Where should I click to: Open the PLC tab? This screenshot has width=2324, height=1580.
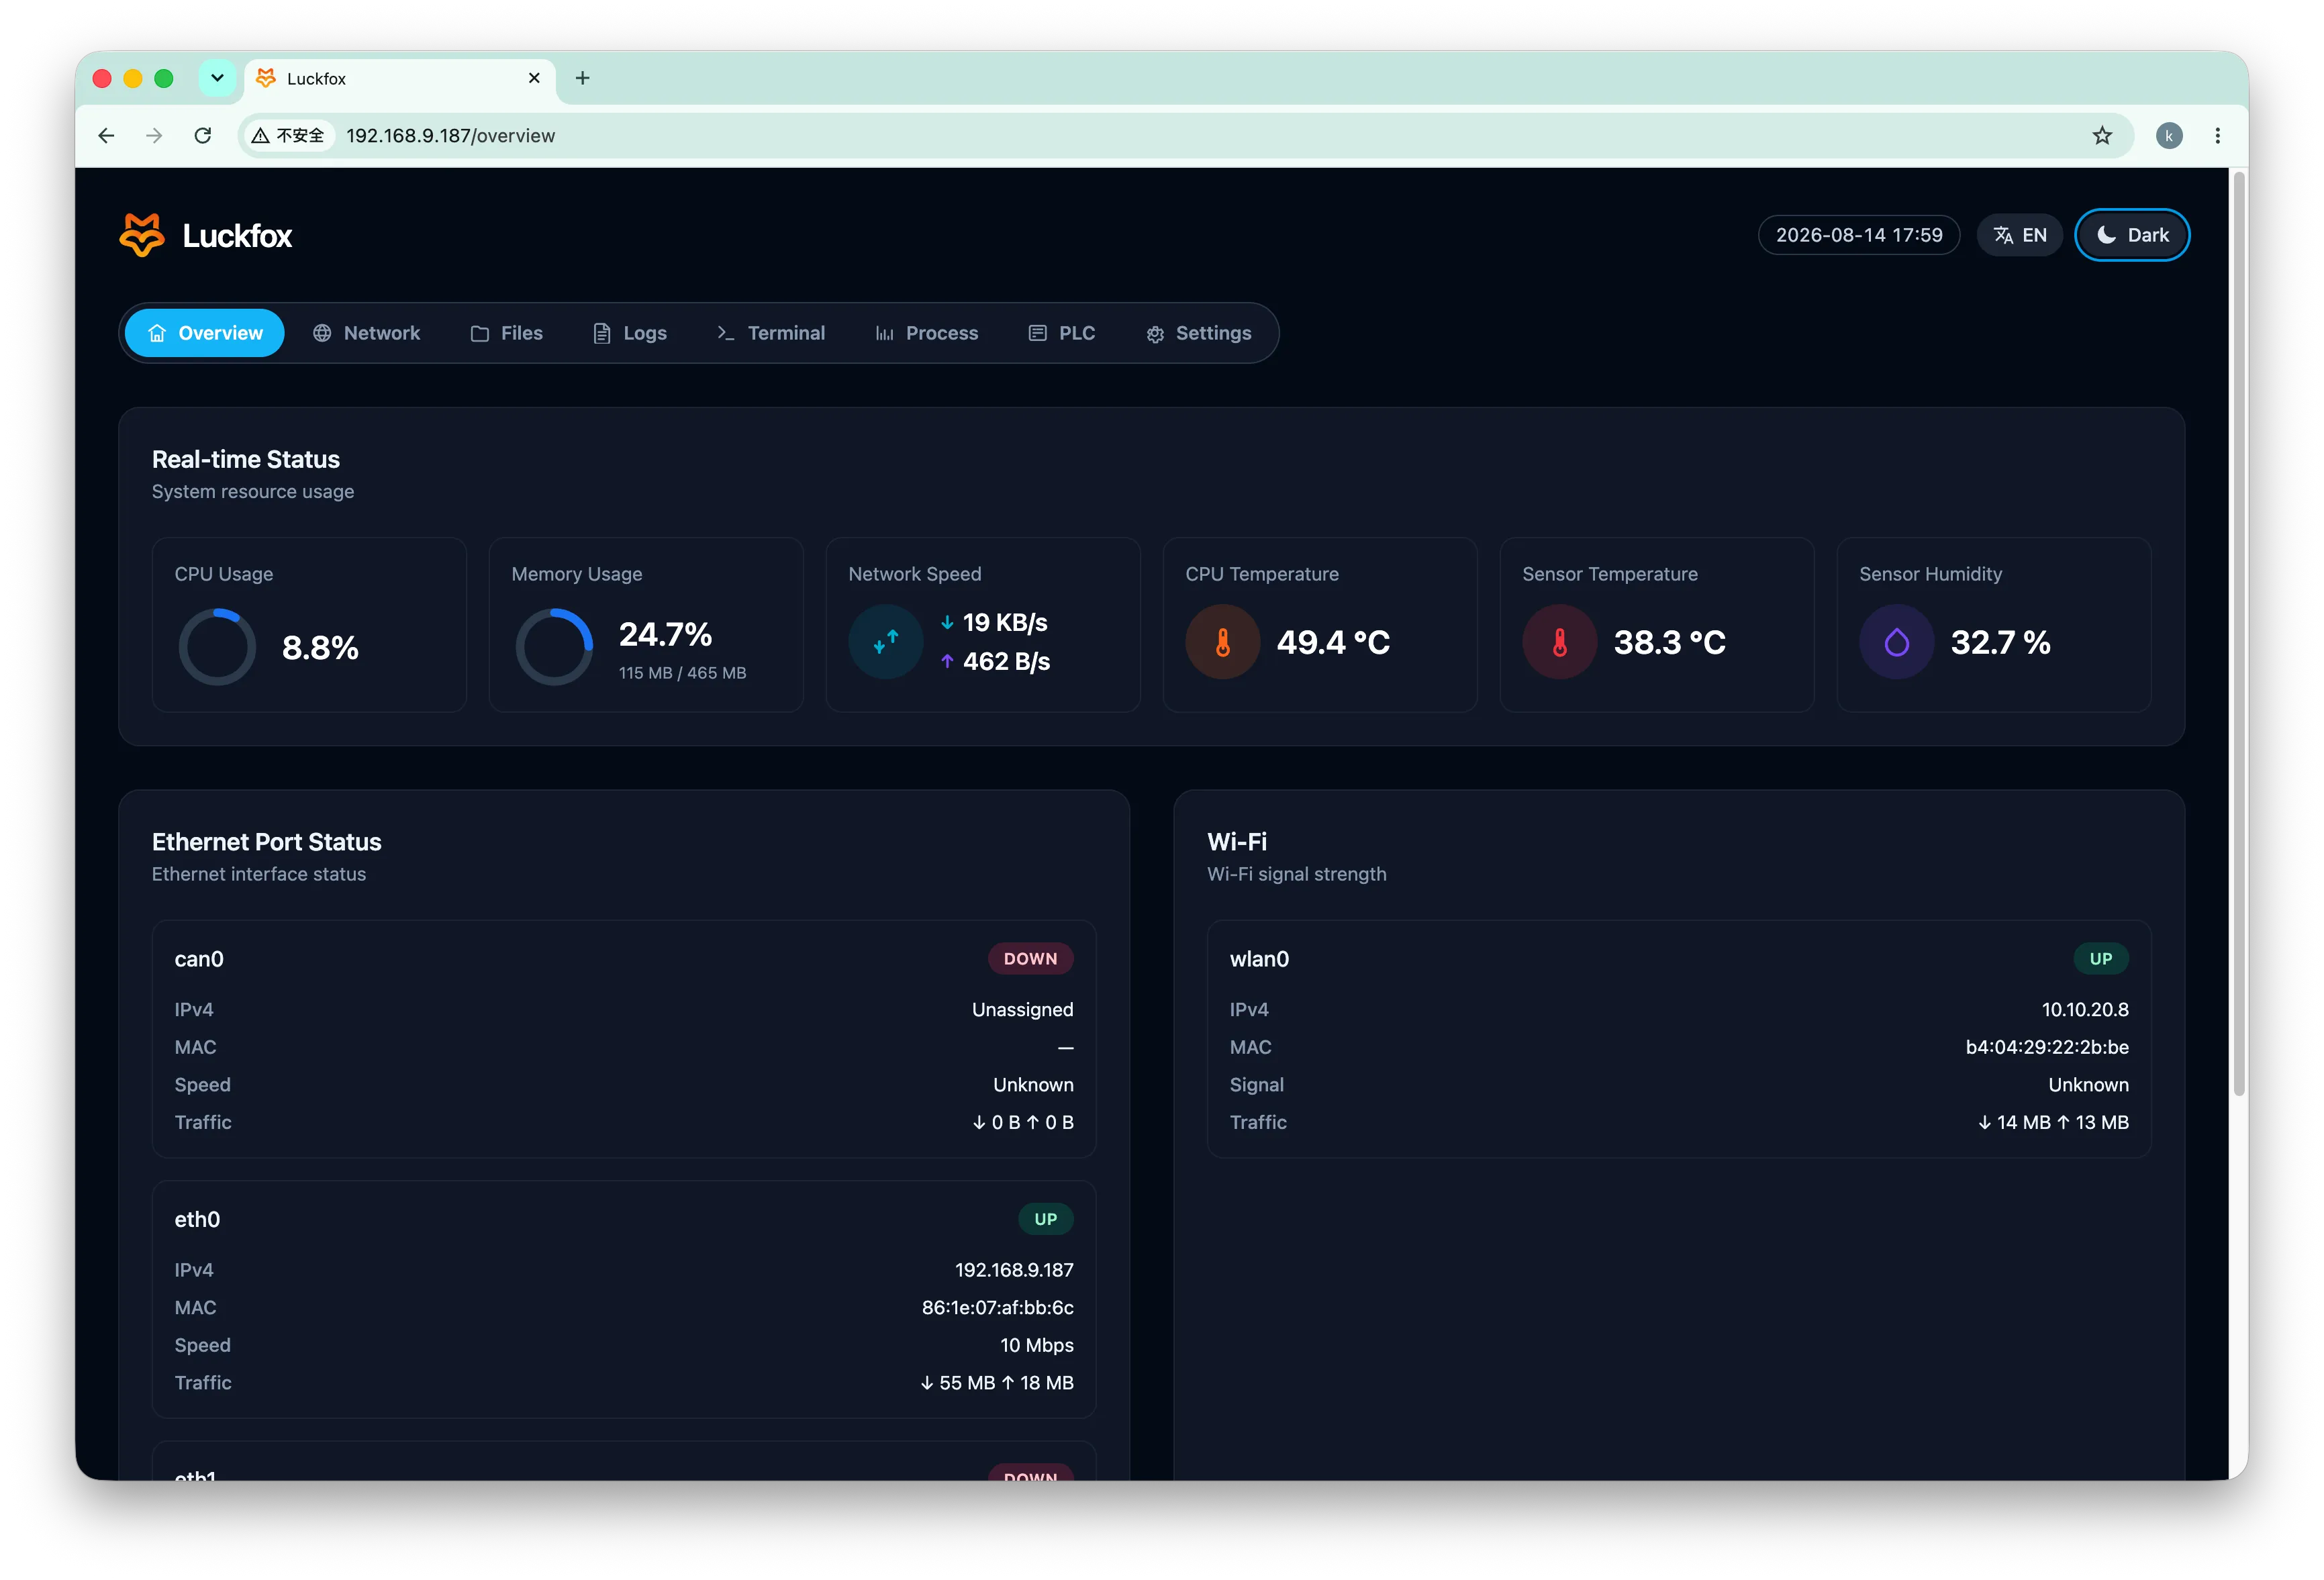pyautogui.click(x=1062, y=333)
